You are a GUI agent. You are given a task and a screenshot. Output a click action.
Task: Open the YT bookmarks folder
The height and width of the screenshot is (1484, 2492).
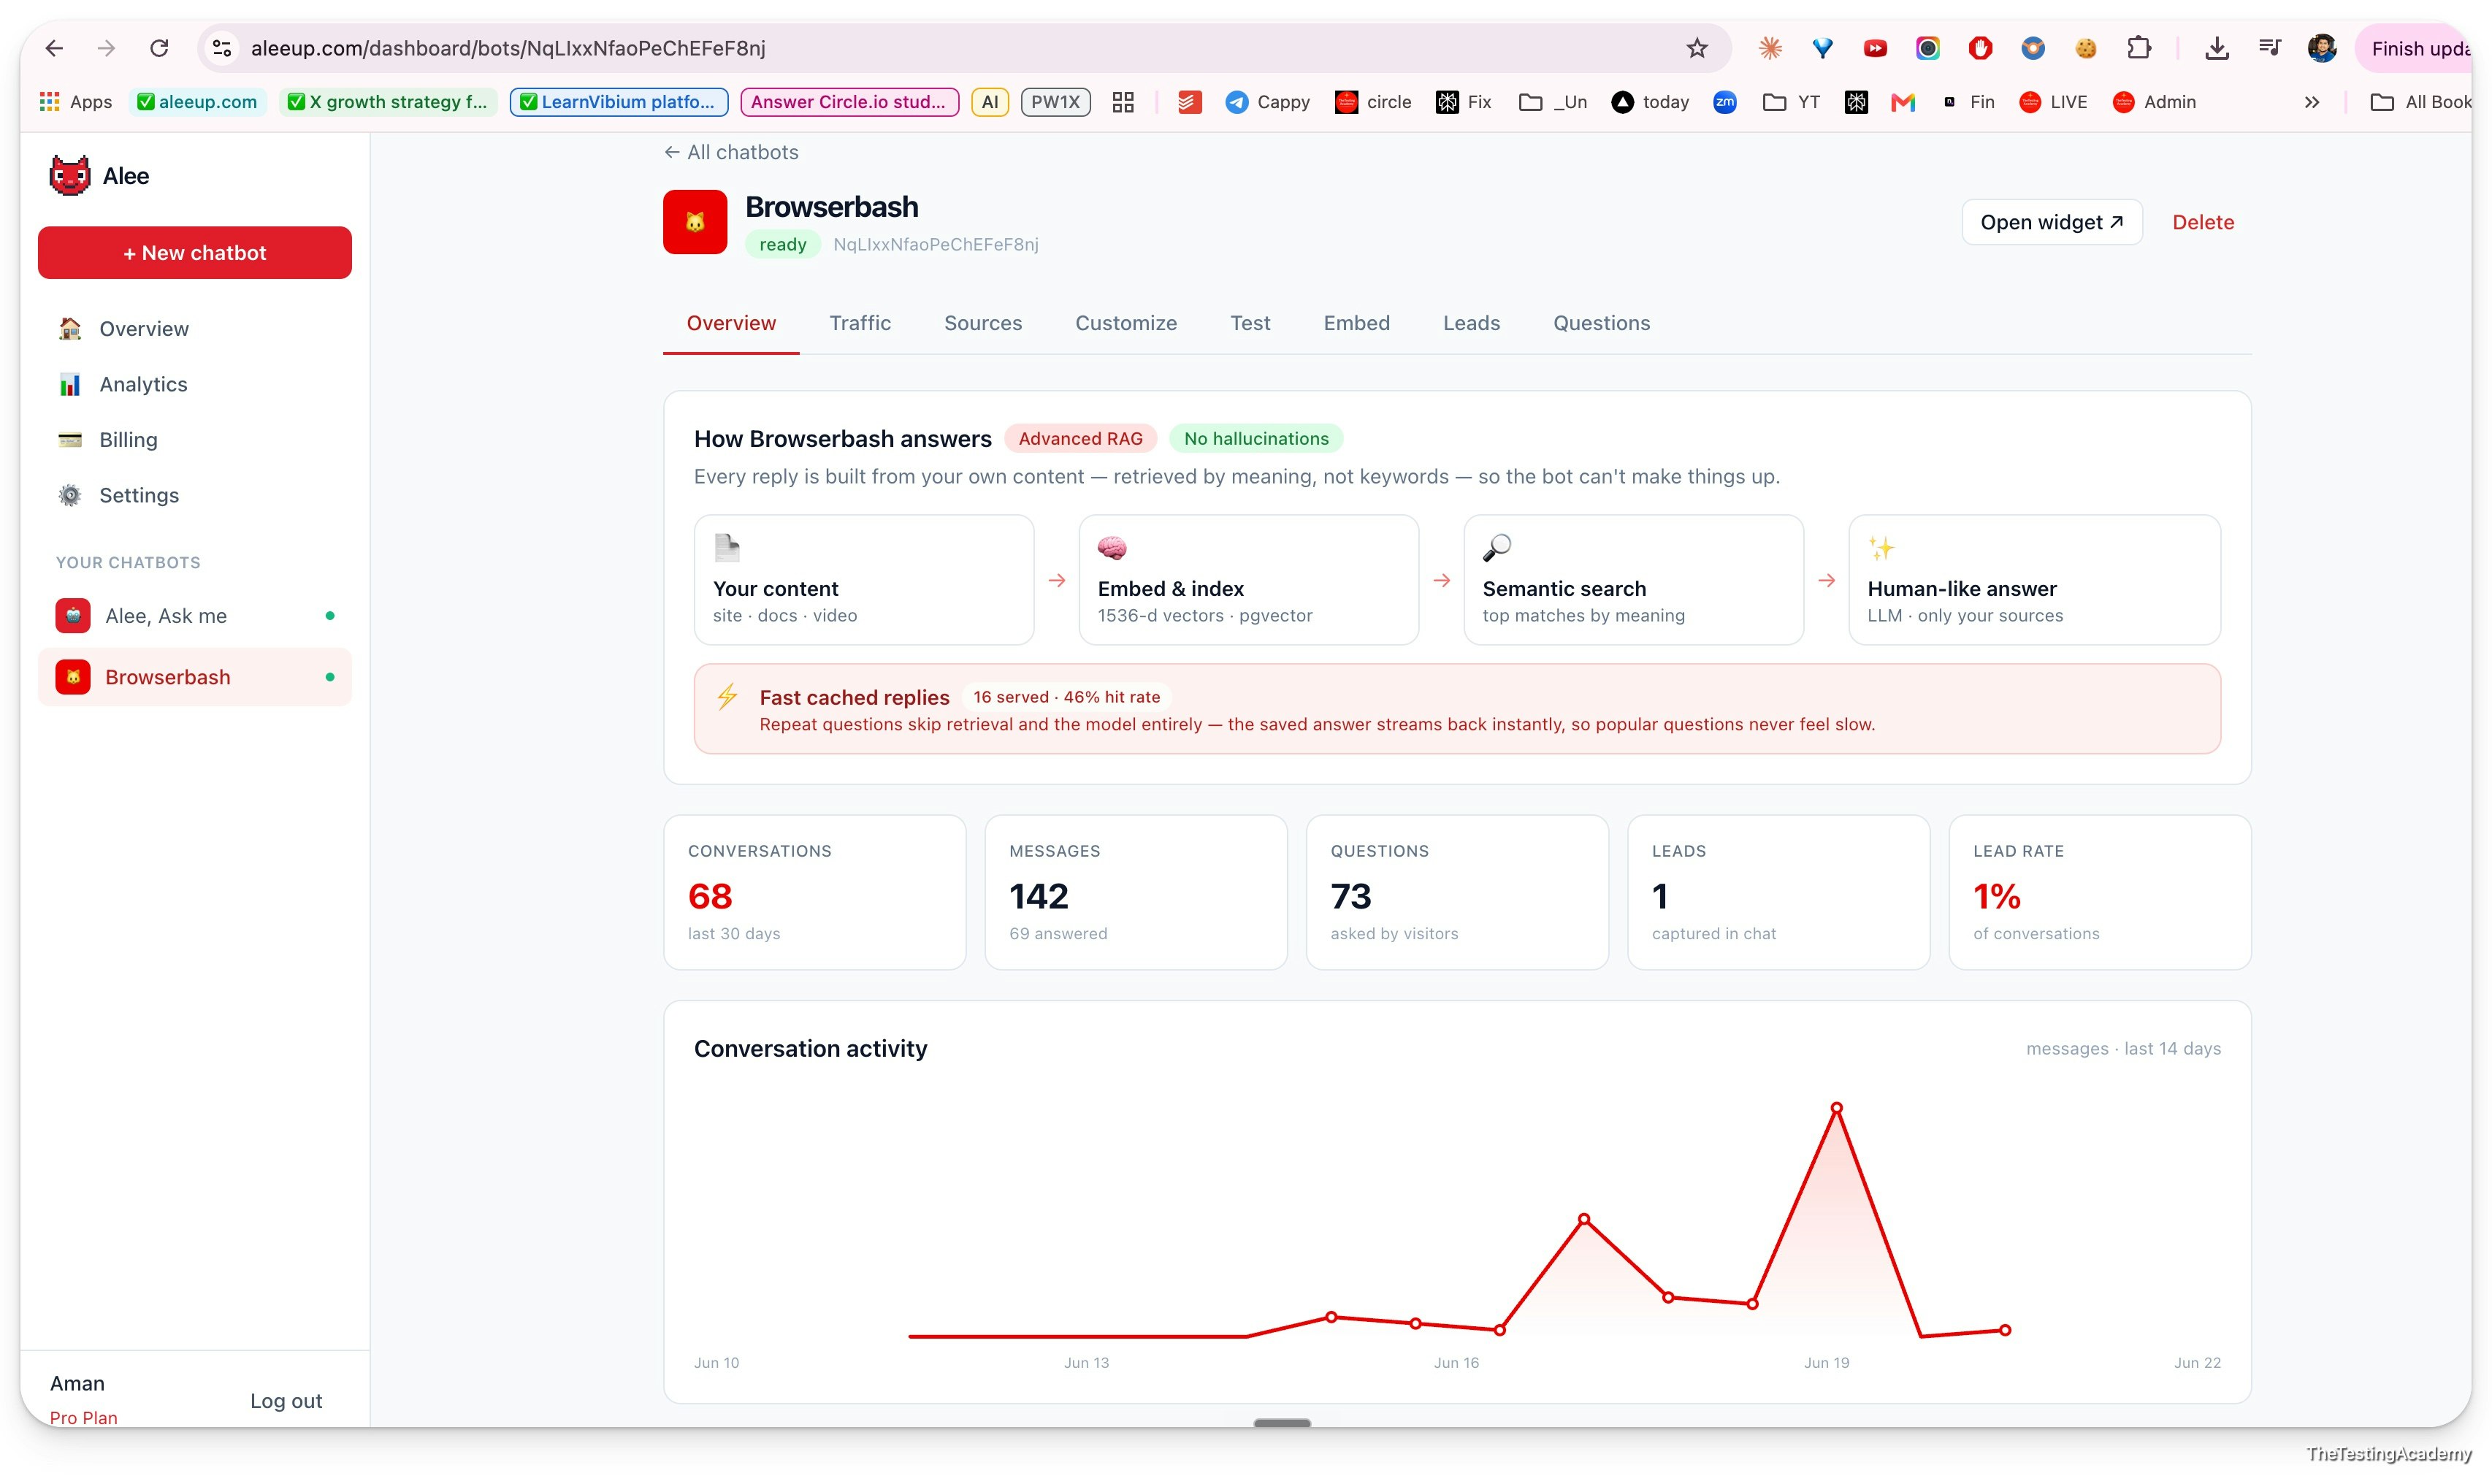[1791, 102]
